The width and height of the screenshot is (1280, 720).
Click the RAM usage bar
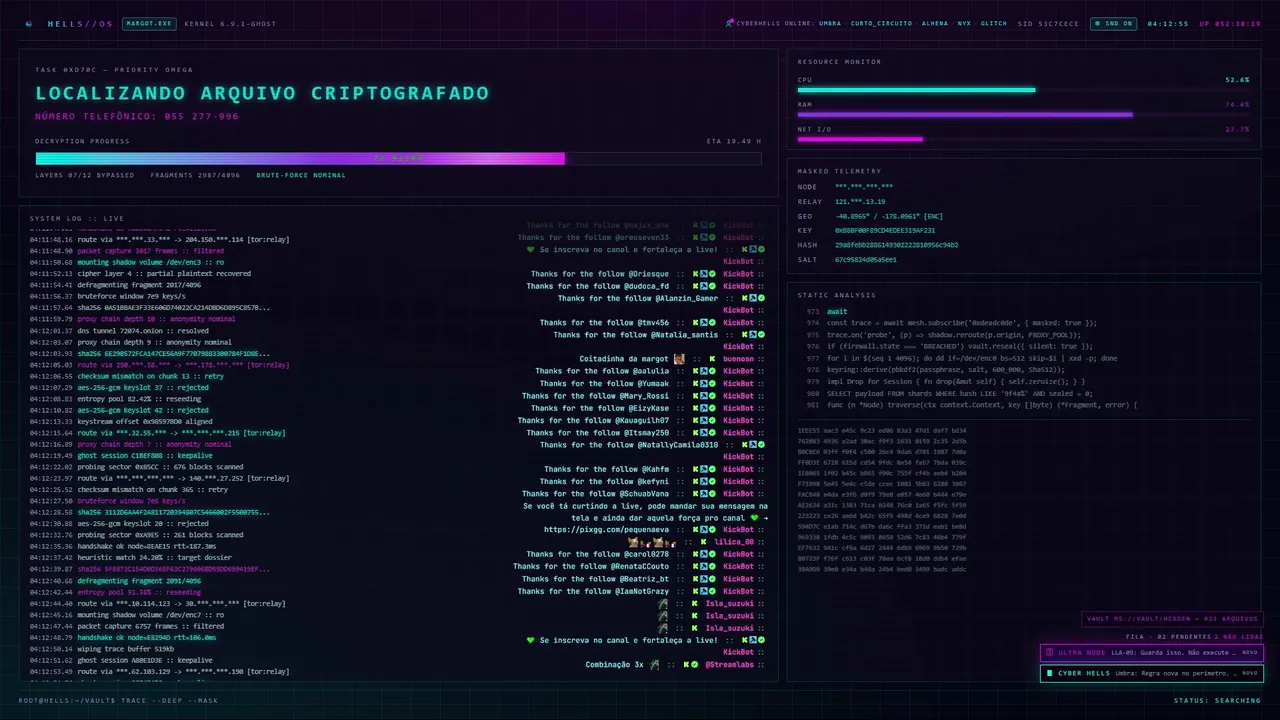coord(1023,114)
